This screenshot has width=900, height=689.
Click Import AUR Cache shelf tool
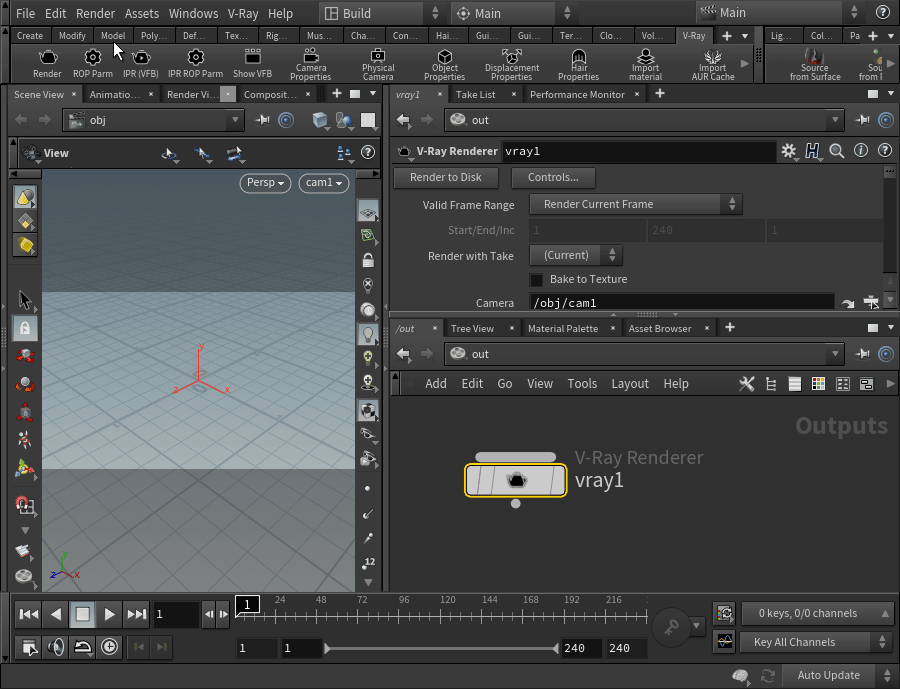click(713, 64)
